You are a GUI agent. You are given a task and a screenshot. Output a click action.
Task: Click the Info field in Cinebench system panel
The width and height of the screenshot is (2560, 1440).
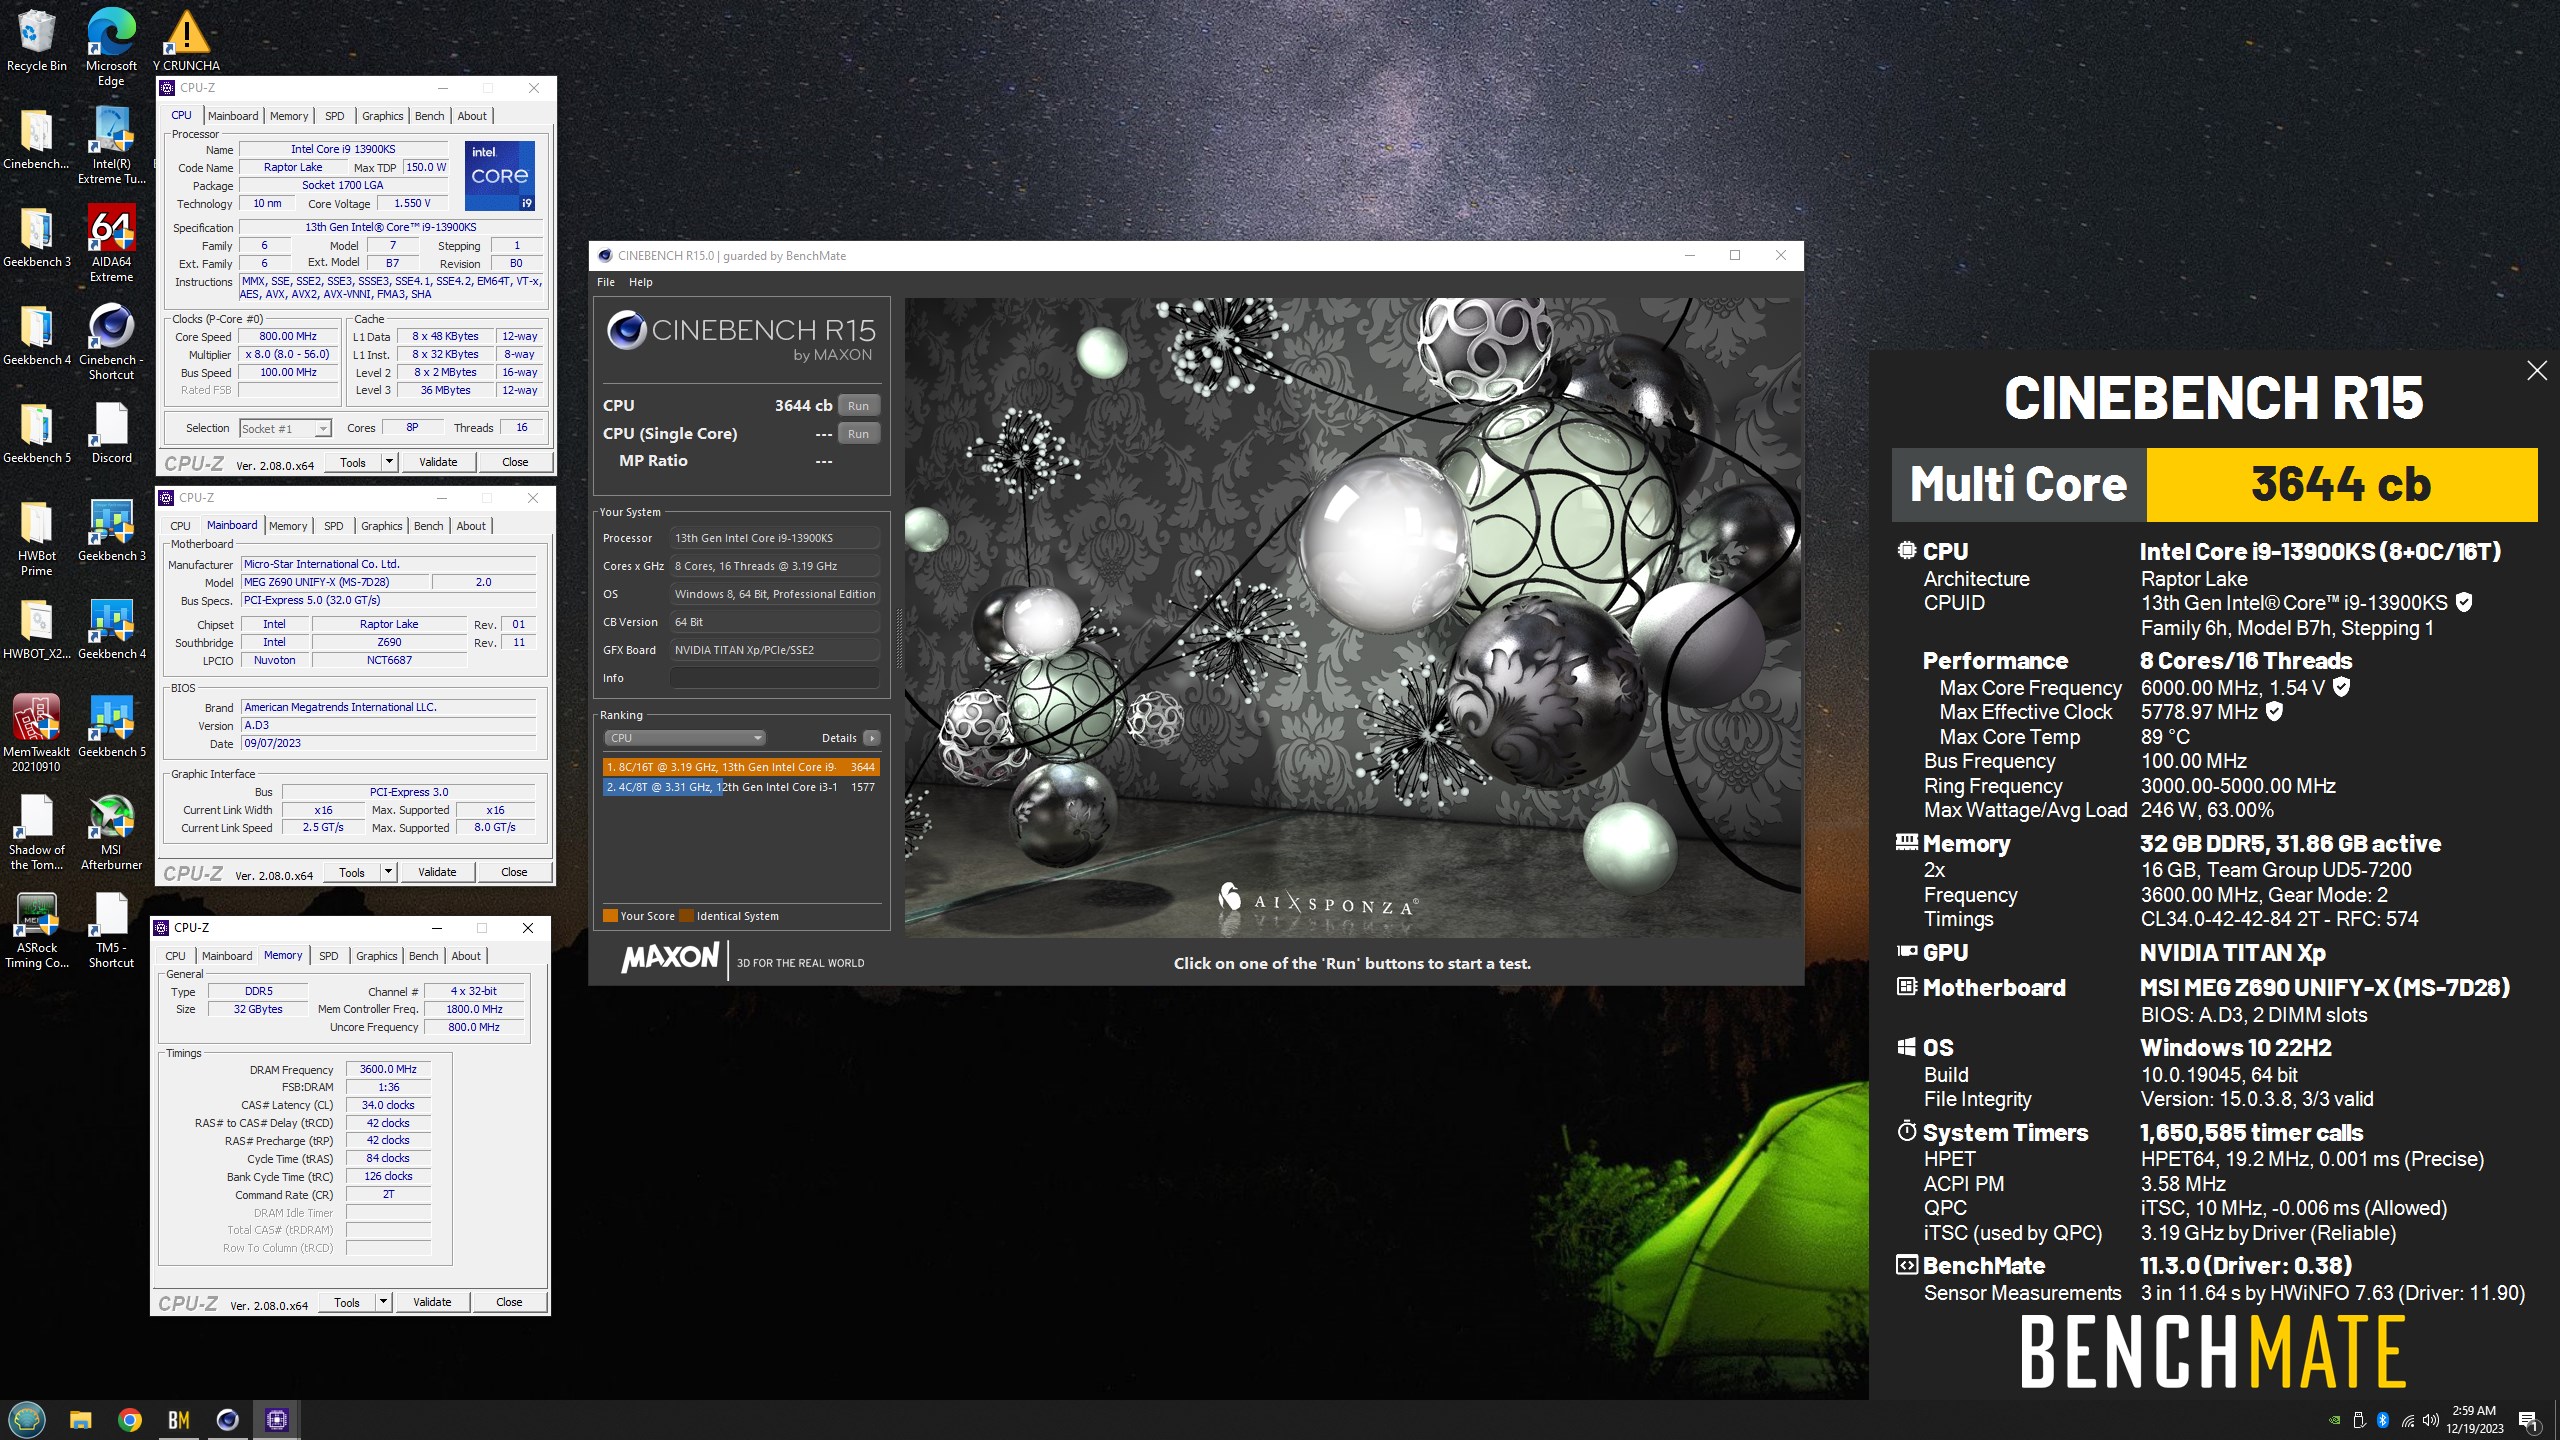click(x=774, y=678)
